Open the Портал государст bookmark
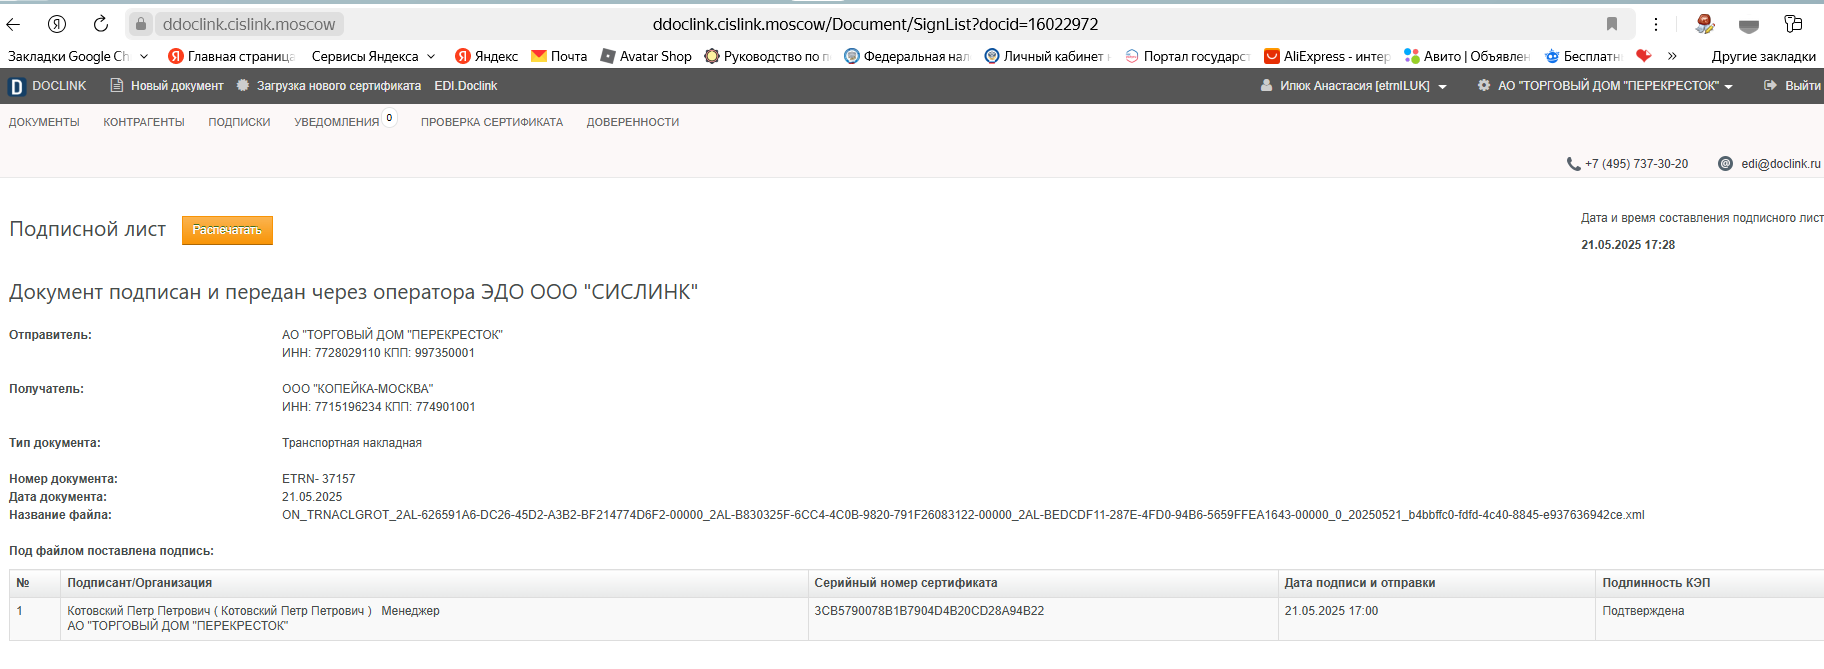 point(1187,56)
